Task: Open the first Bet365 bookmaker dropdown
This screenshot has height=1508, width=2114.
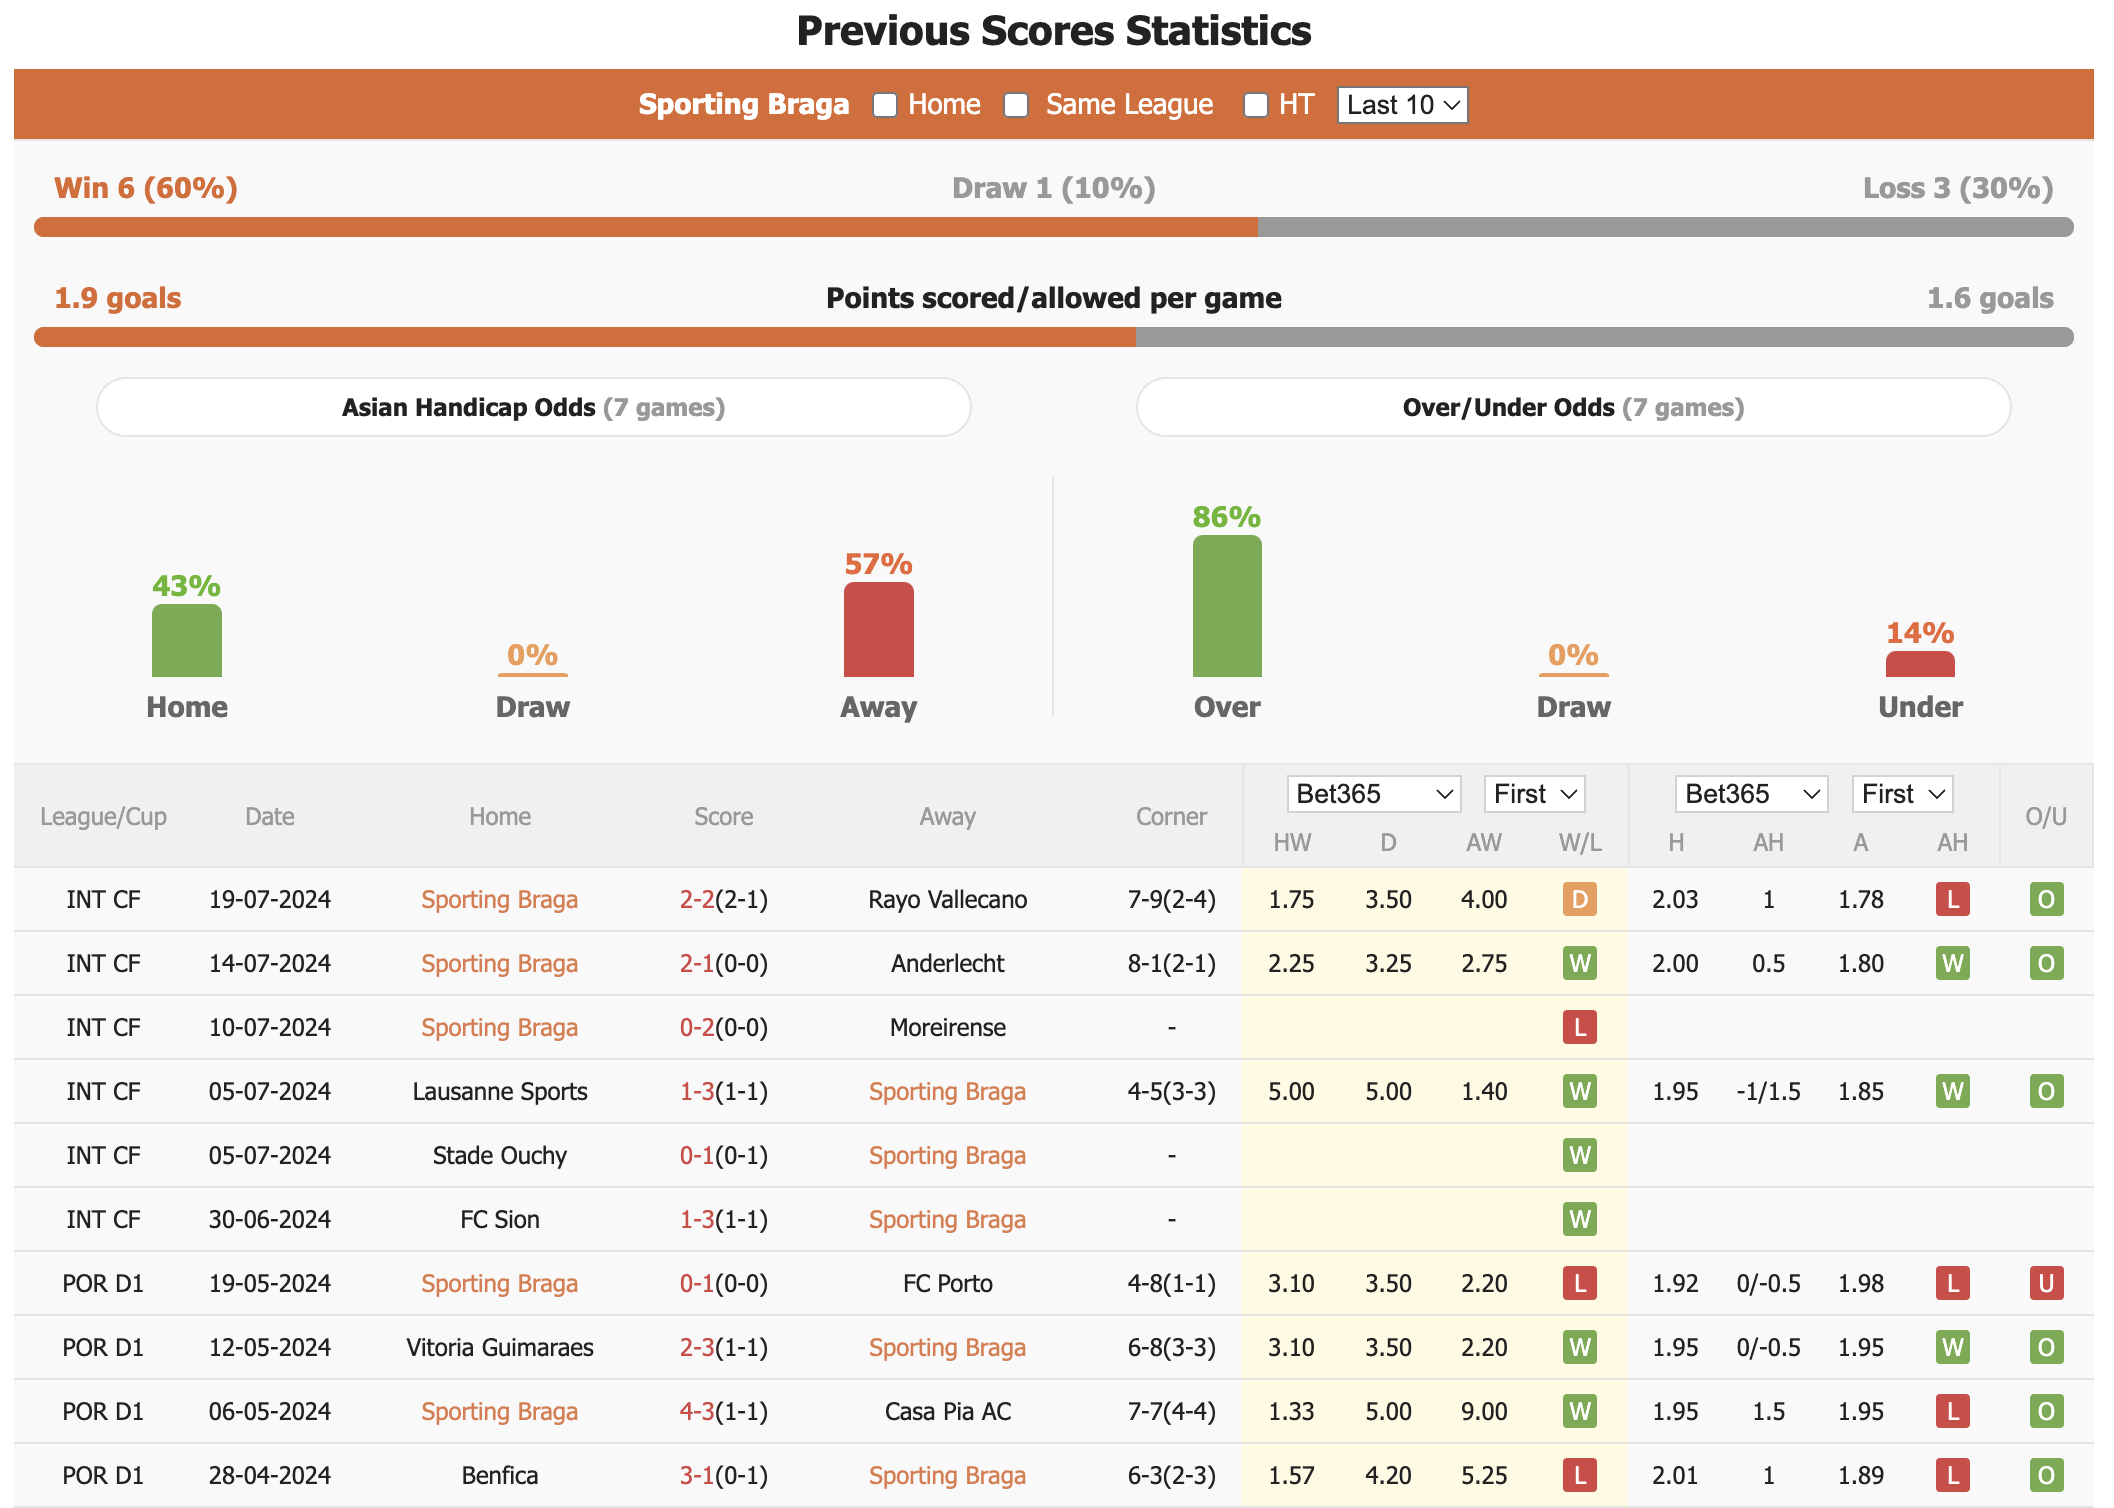Action: click(1374, 794)
